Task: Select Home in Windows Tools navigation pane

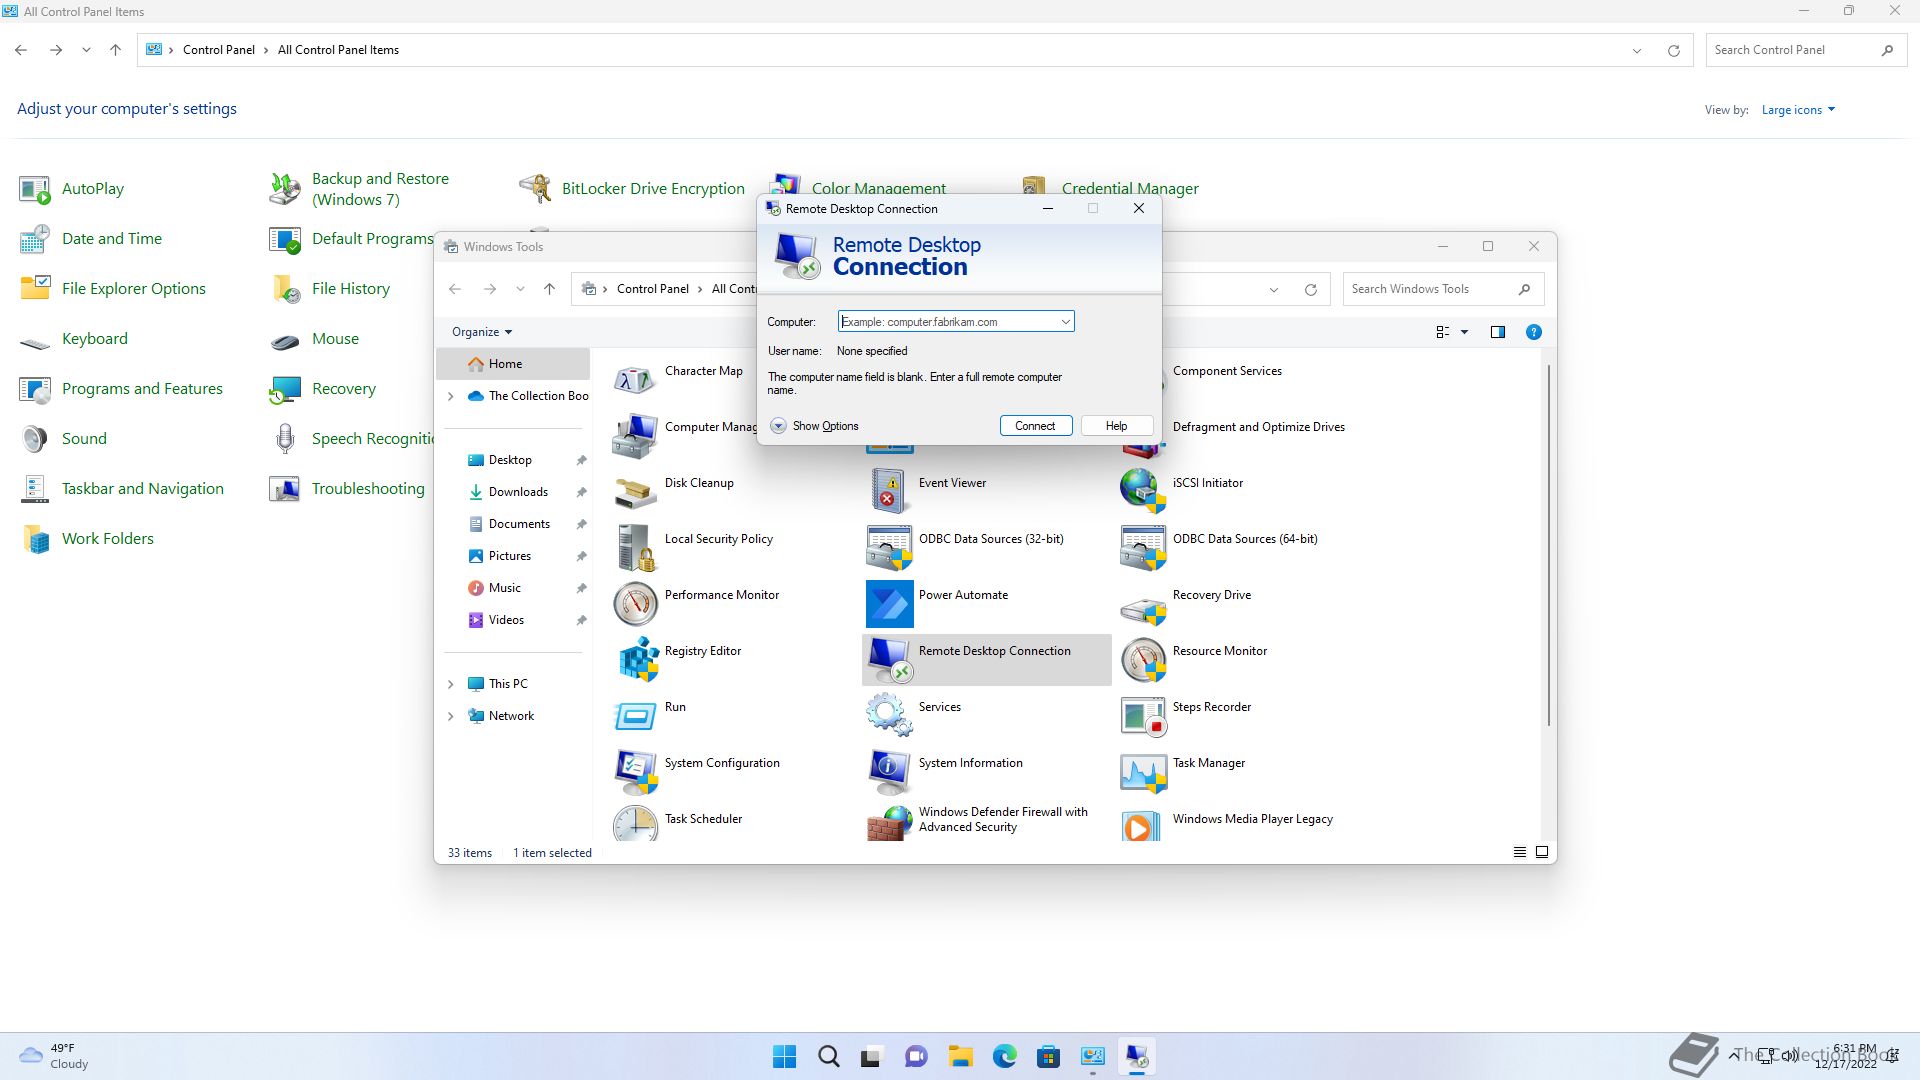Action: coord(513,364)
